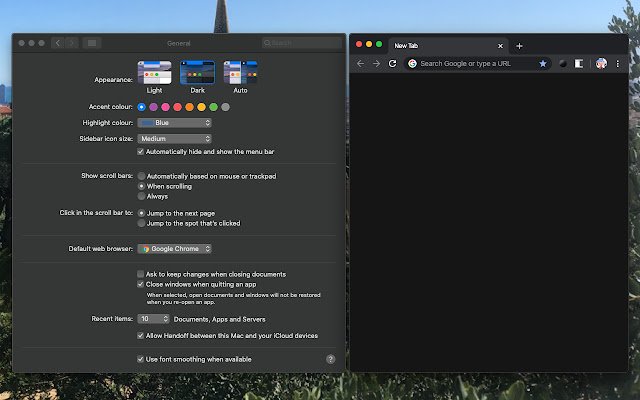Open a new Chrome tab
Viewport: 640px width, 400px height.
pos(519,46)
